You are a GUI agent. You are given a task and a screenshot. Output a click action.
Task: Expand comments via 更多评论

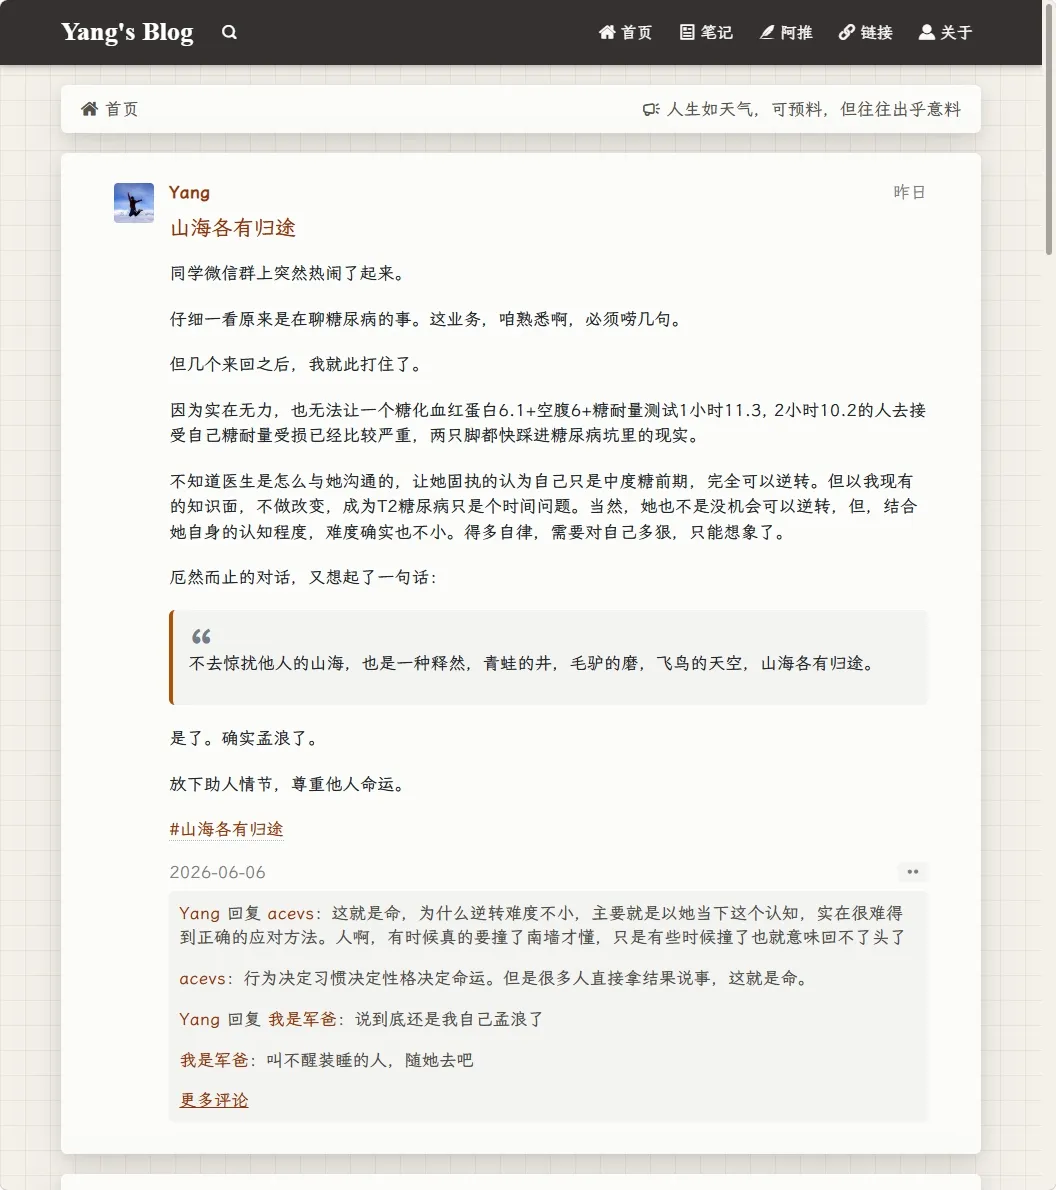[x=213, y=1100]
